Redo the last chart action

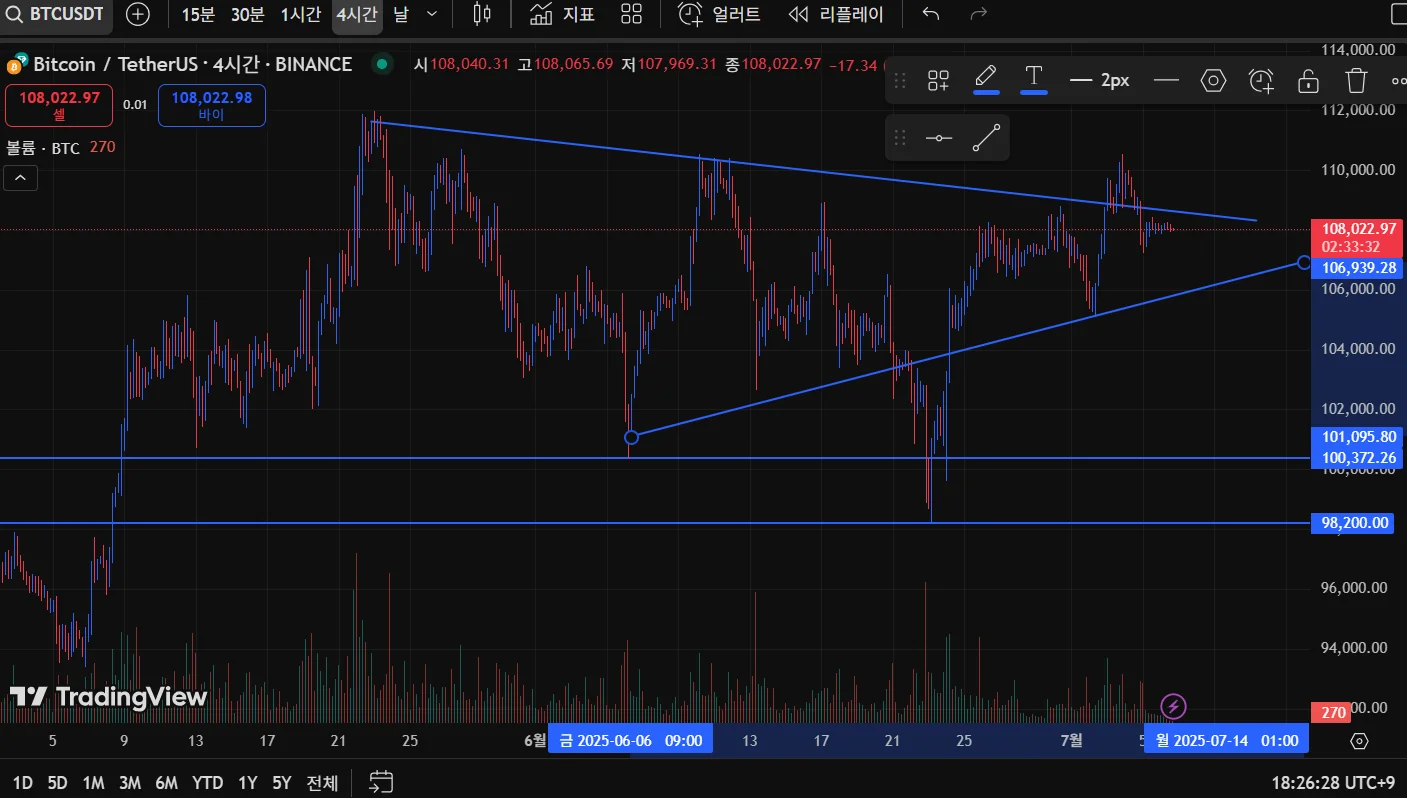click(x=979, y=14)
